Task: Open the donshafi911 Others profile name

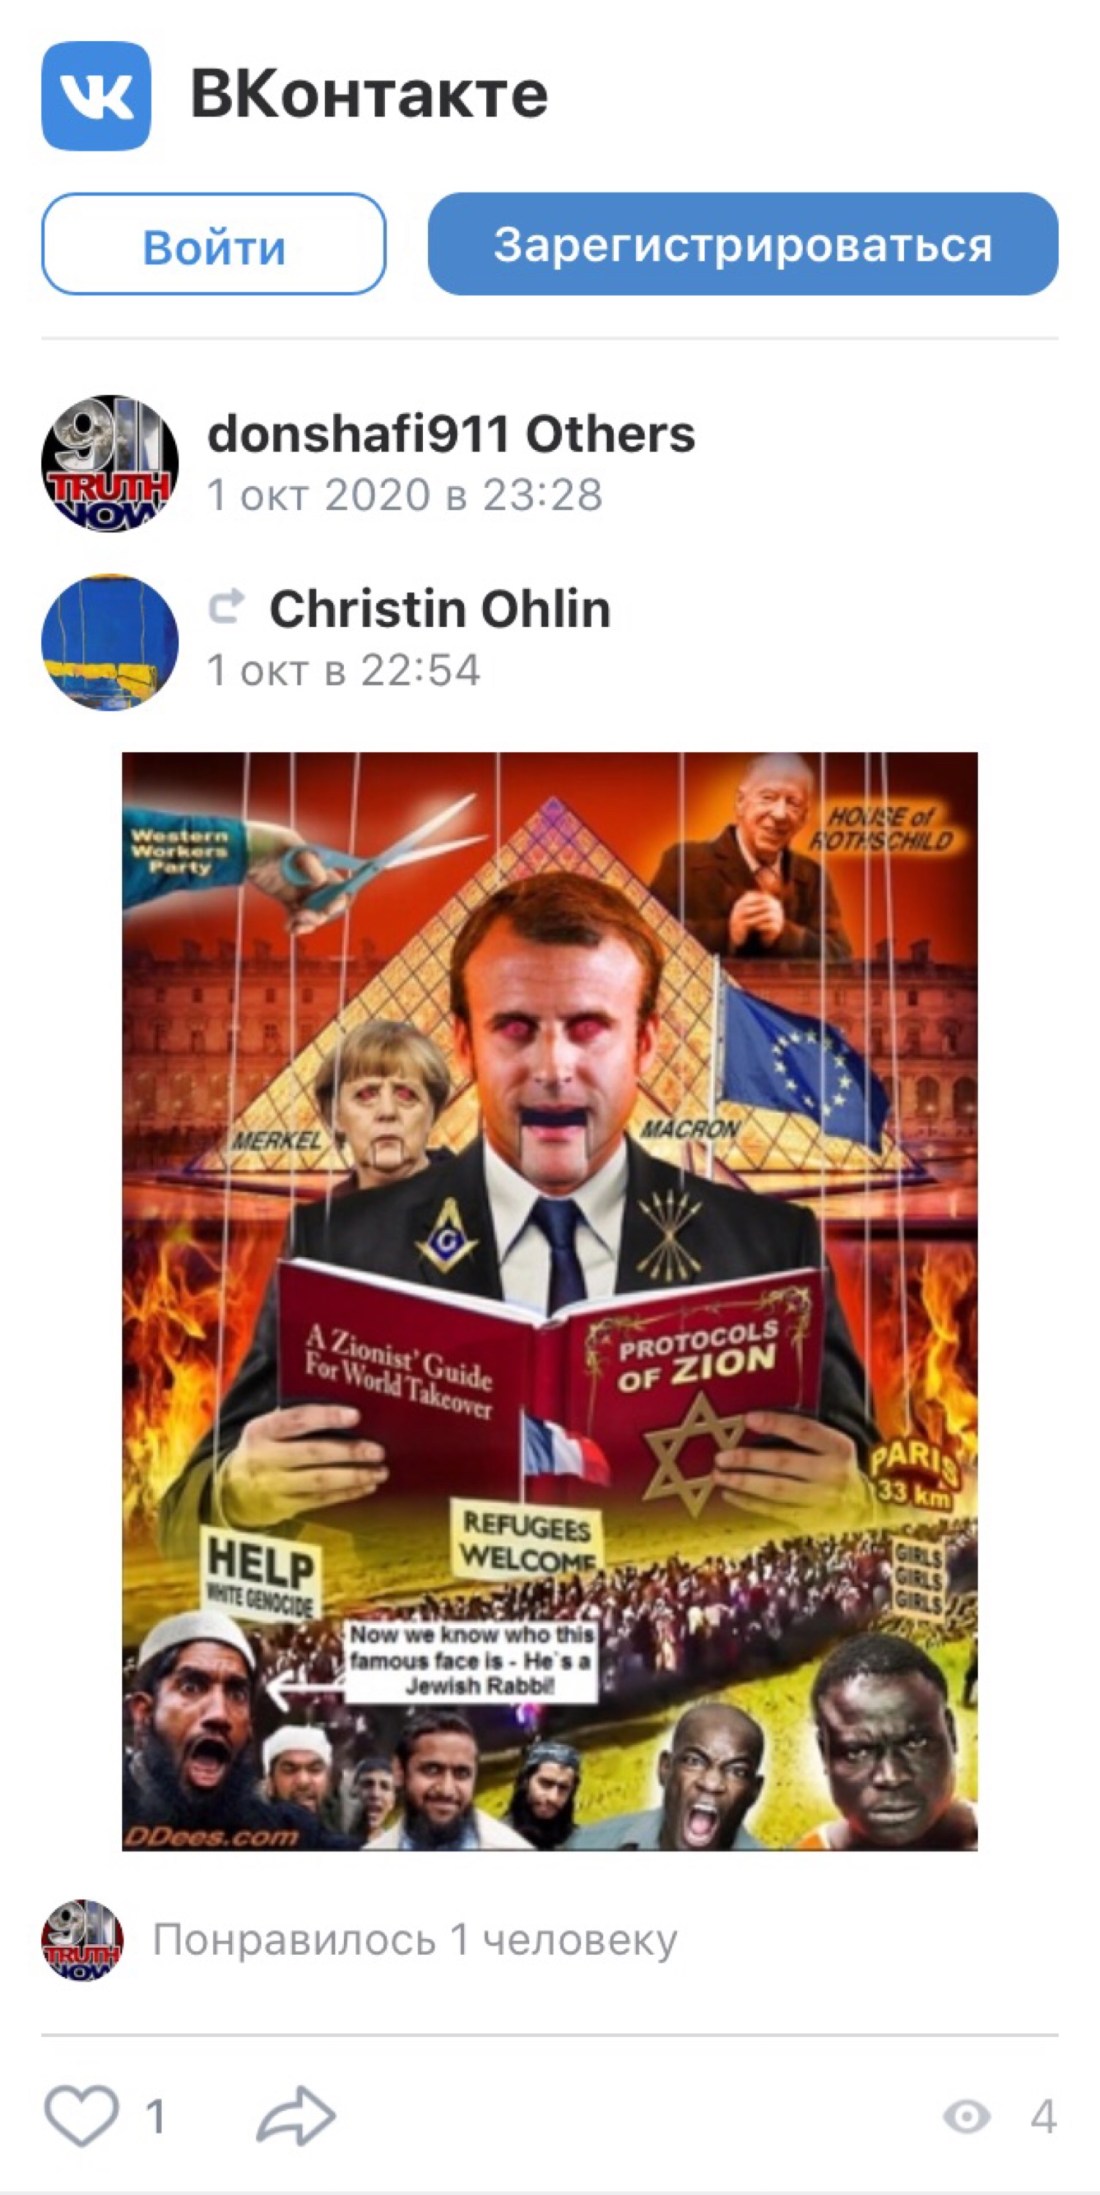Action: click(451, 434)
